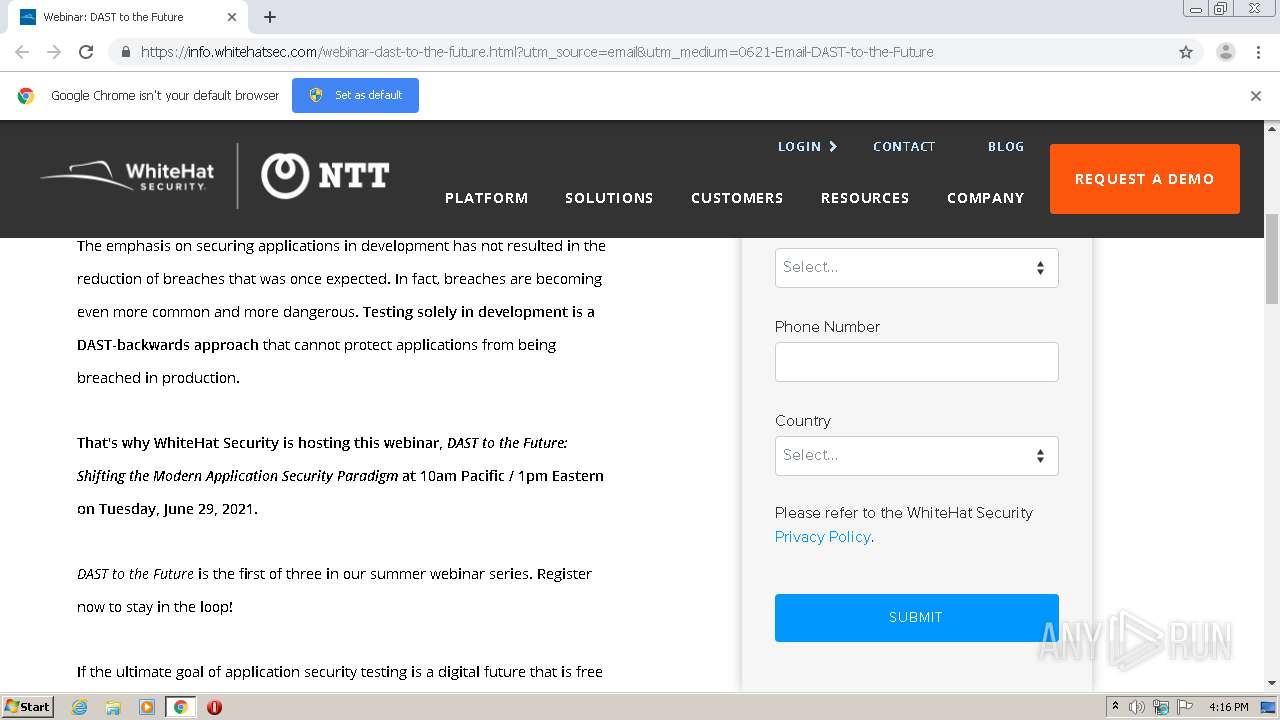This screenshot has height=720, width=1280.
Task: Open media player taskbar icon
Action: click(x=146, y=707)
